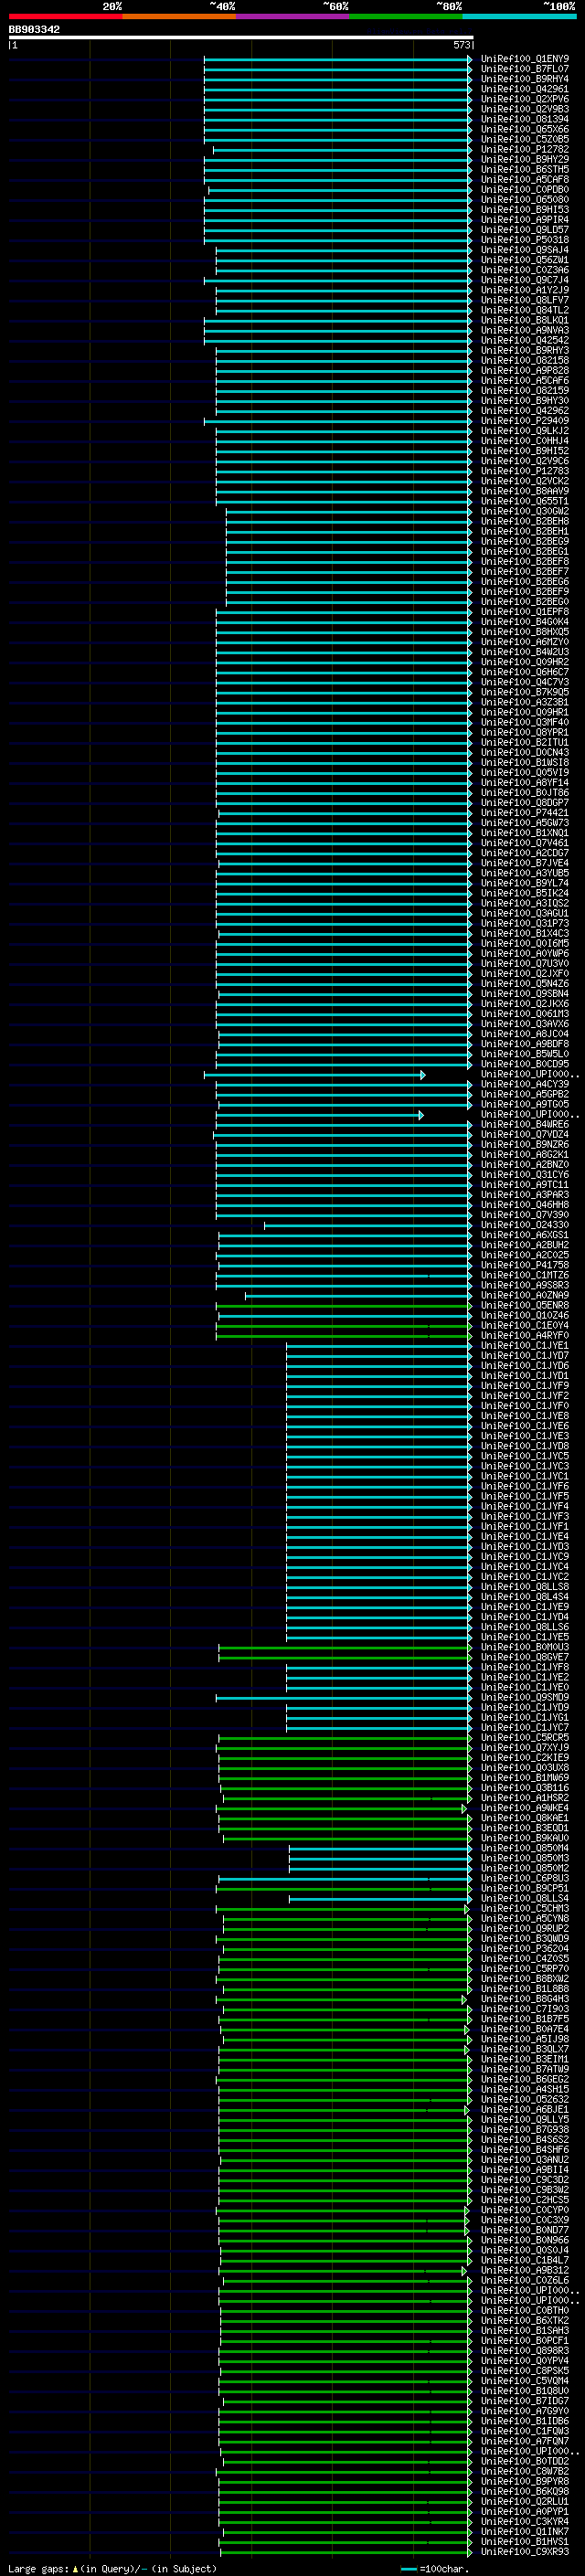
Task: Select hit UniRef100_O82159
Action: (525, 391)
